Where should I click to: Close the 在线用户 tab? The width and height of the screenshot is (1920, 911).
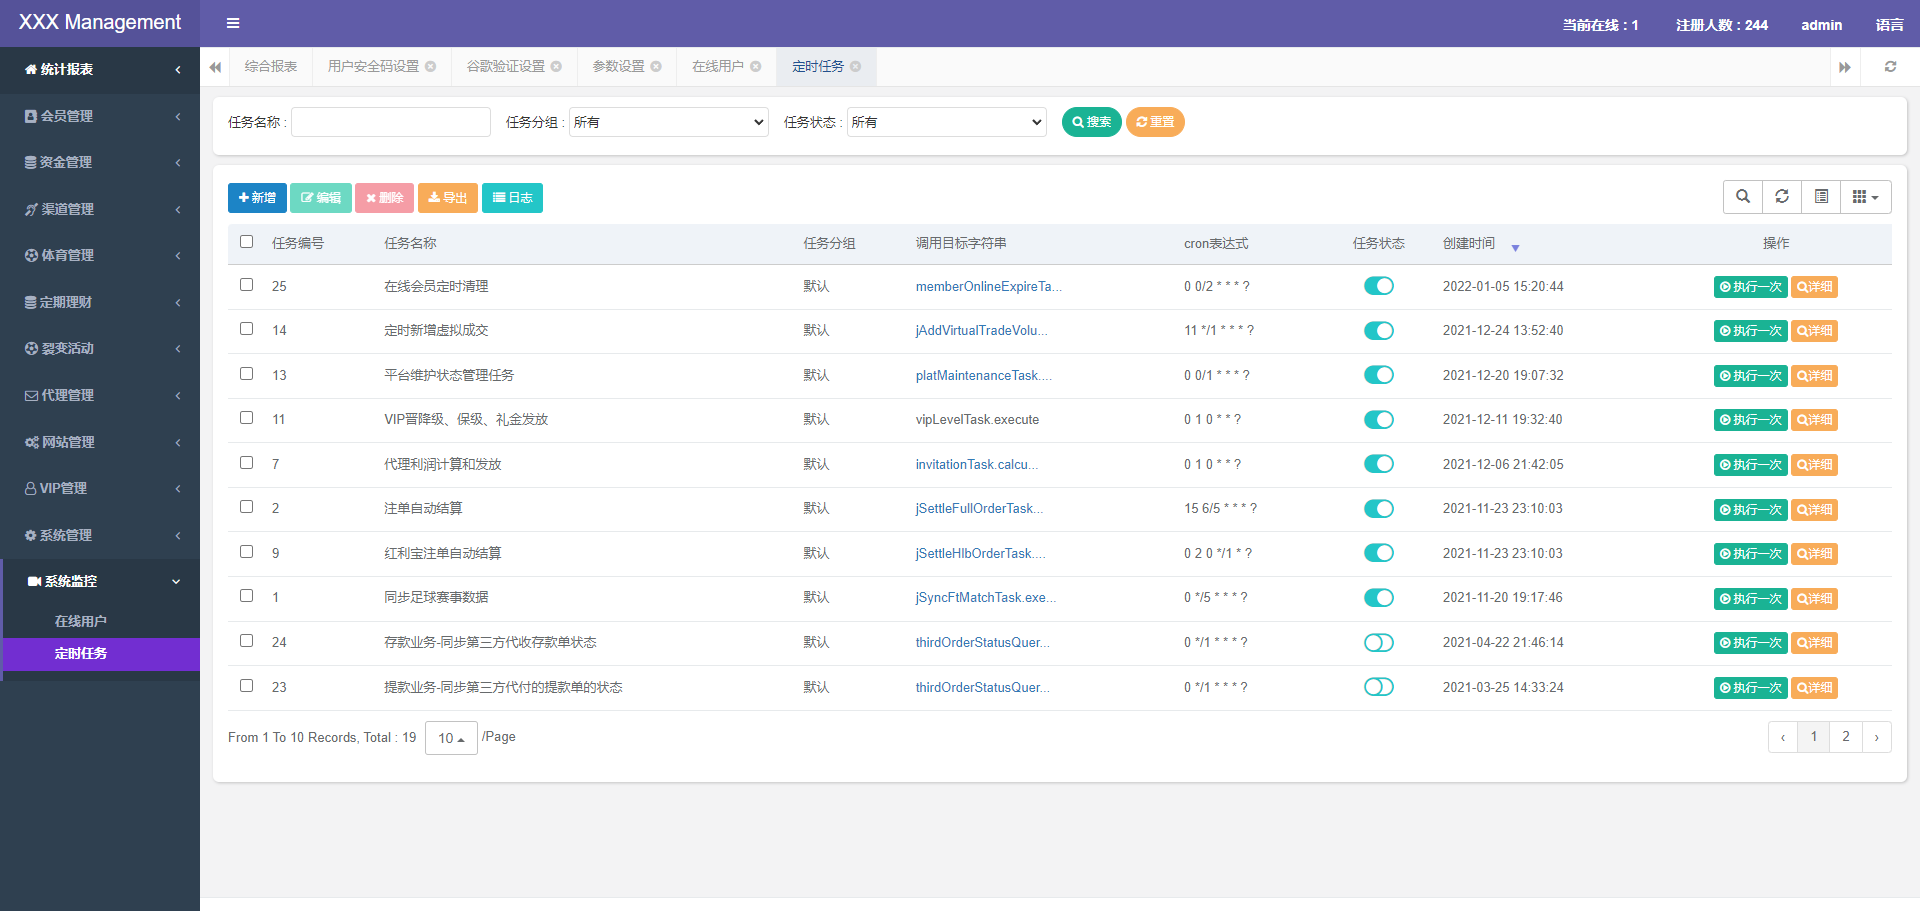756,67
